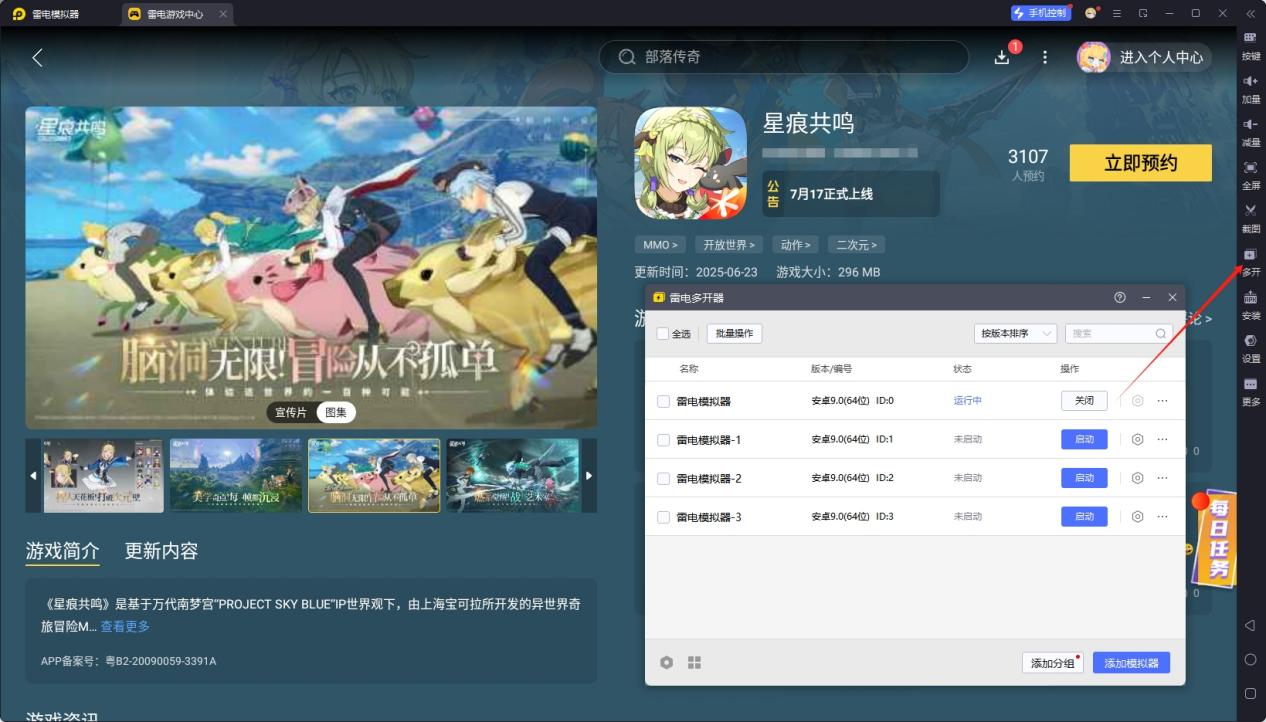
Task: Open settings gear for 雷电模拟器-3
Action: tap(1137, 517)
